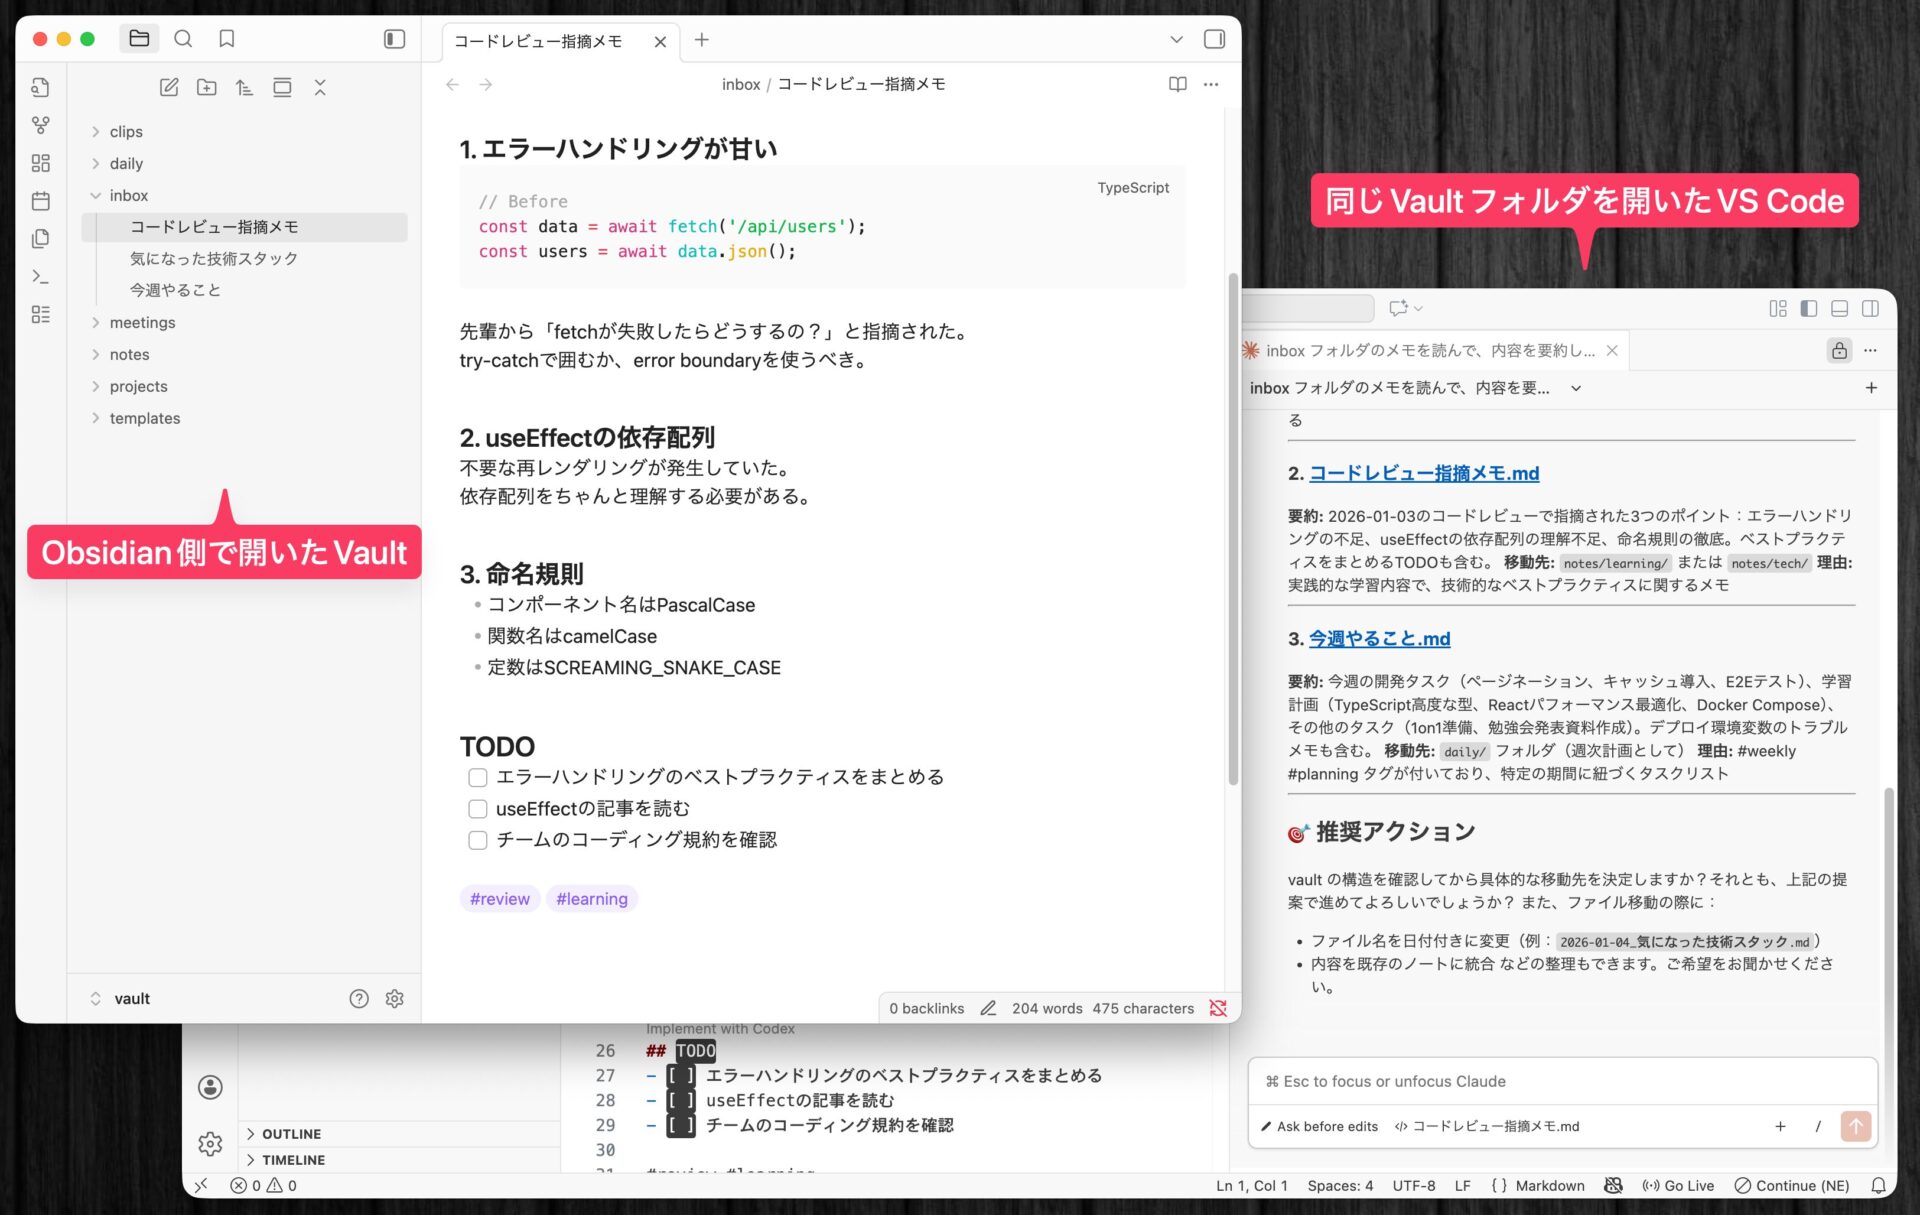Create a new note with the pencil icon
1920x1215 pixels.
click(169, 88)
